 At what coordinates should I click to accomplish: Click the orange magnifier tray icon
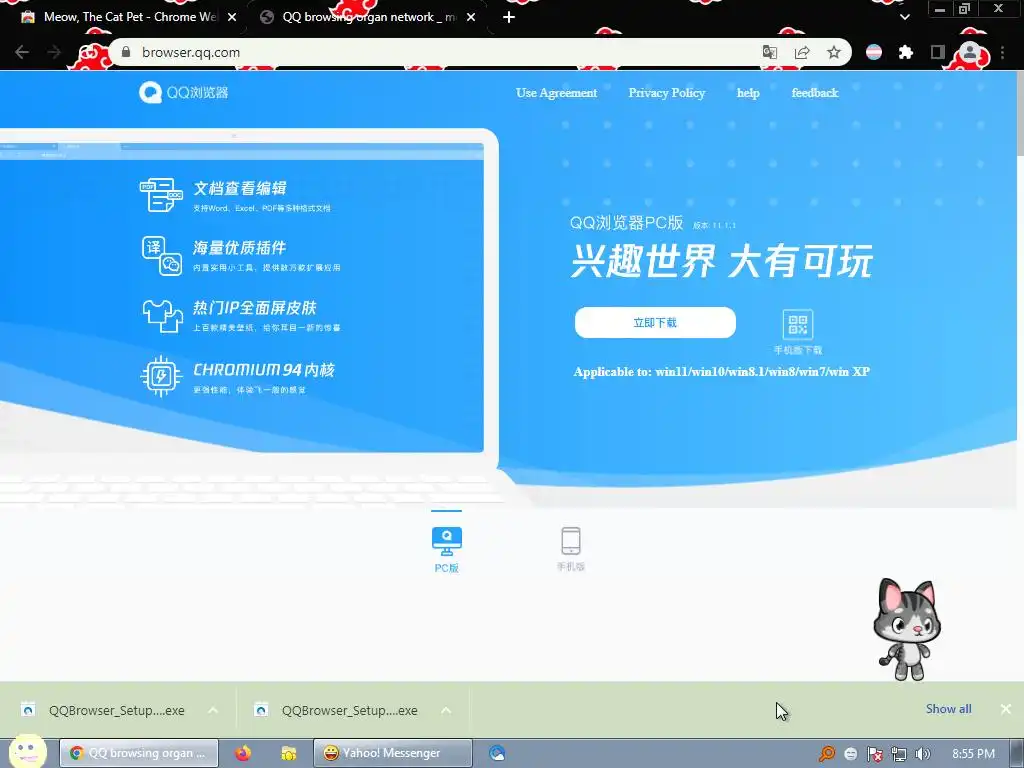point(827,754)
